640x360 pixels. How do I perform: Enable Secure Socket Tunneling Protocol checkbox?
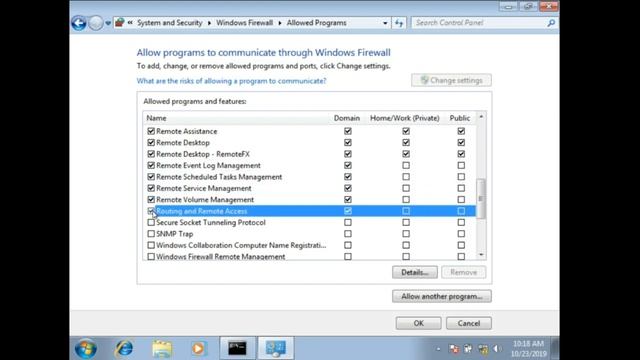click(x=151, y=222)
